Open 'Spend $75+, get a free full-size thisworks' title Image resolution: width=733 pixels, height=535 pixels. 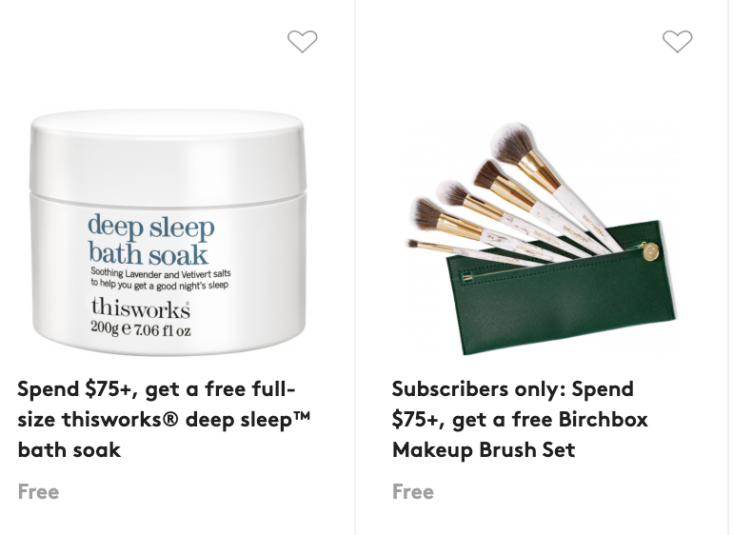pyautogui.click(x=164, y=419)
